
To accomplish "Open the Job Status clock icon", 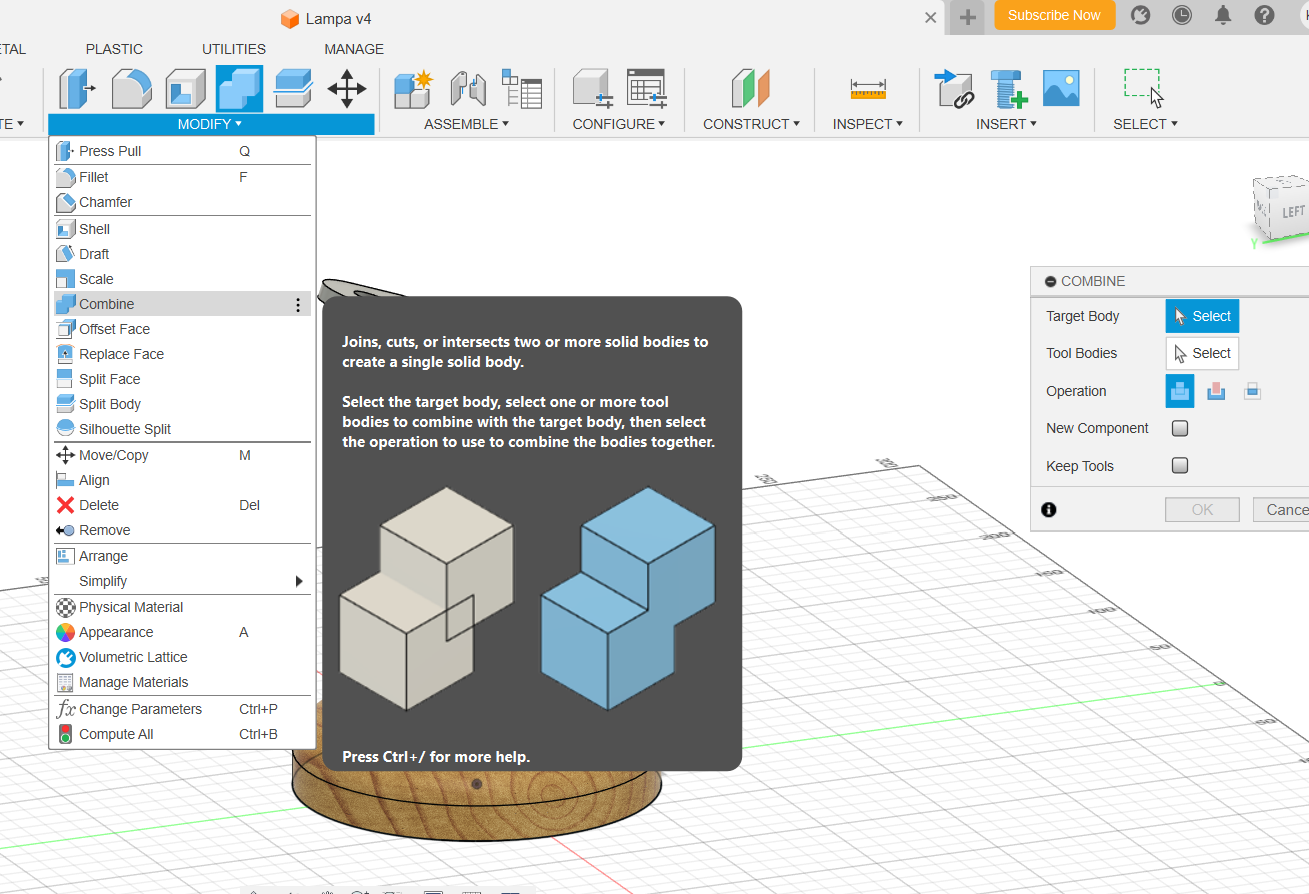I will [x=1182, y=15].
